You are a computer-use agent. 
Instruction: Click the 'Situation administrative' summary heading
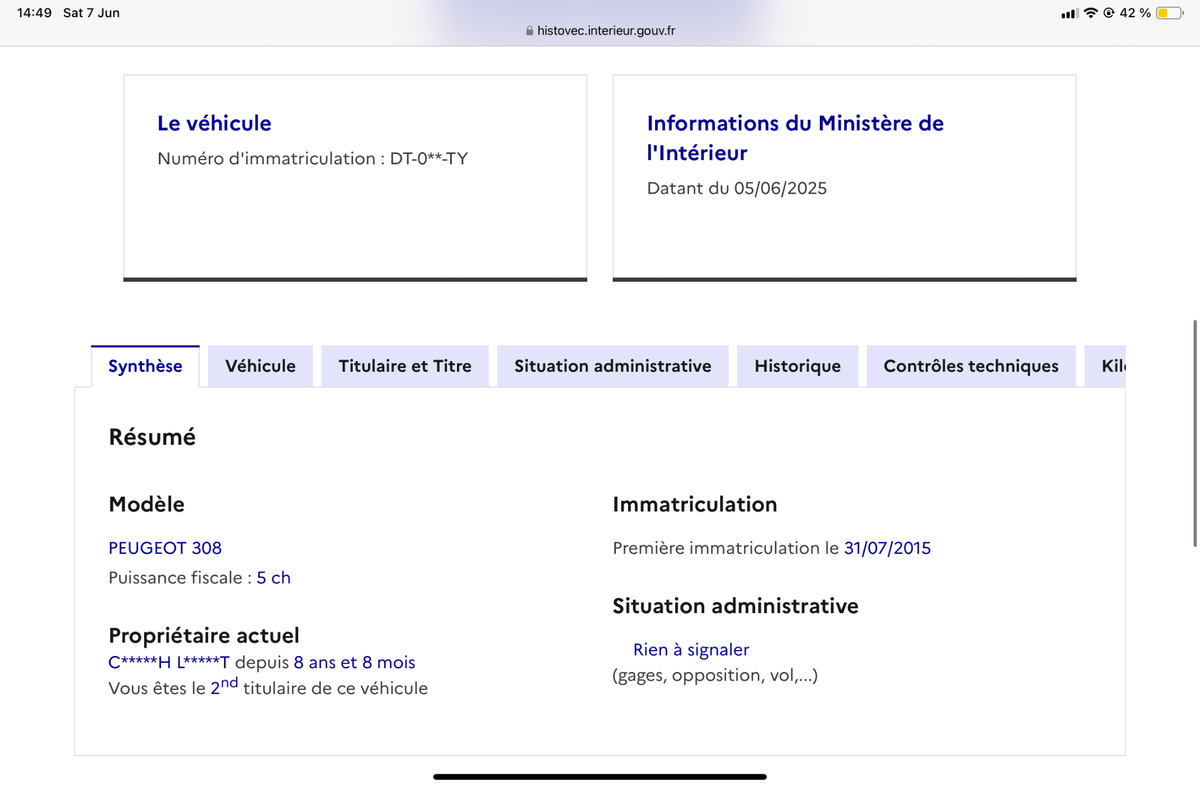click(x=735, y=606)
